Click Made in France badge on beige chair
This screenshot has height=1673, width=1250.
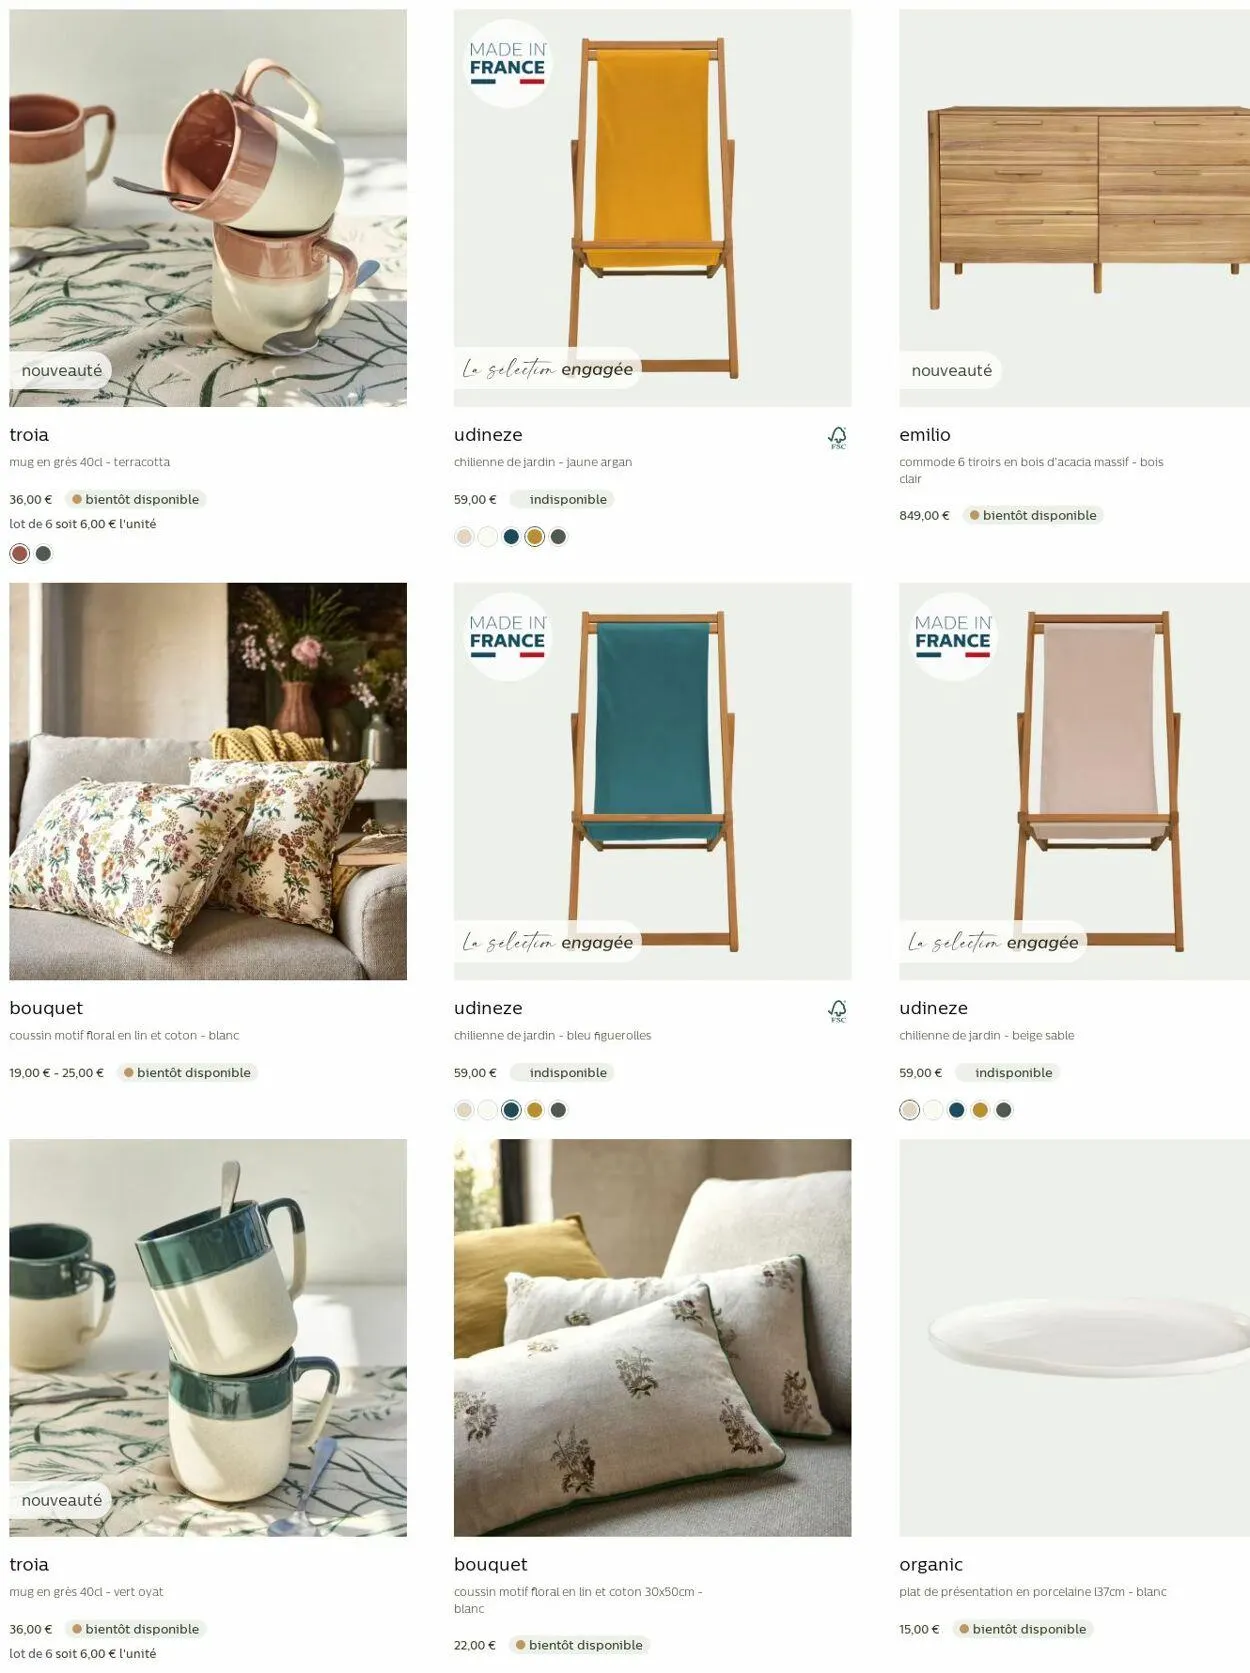953,637
